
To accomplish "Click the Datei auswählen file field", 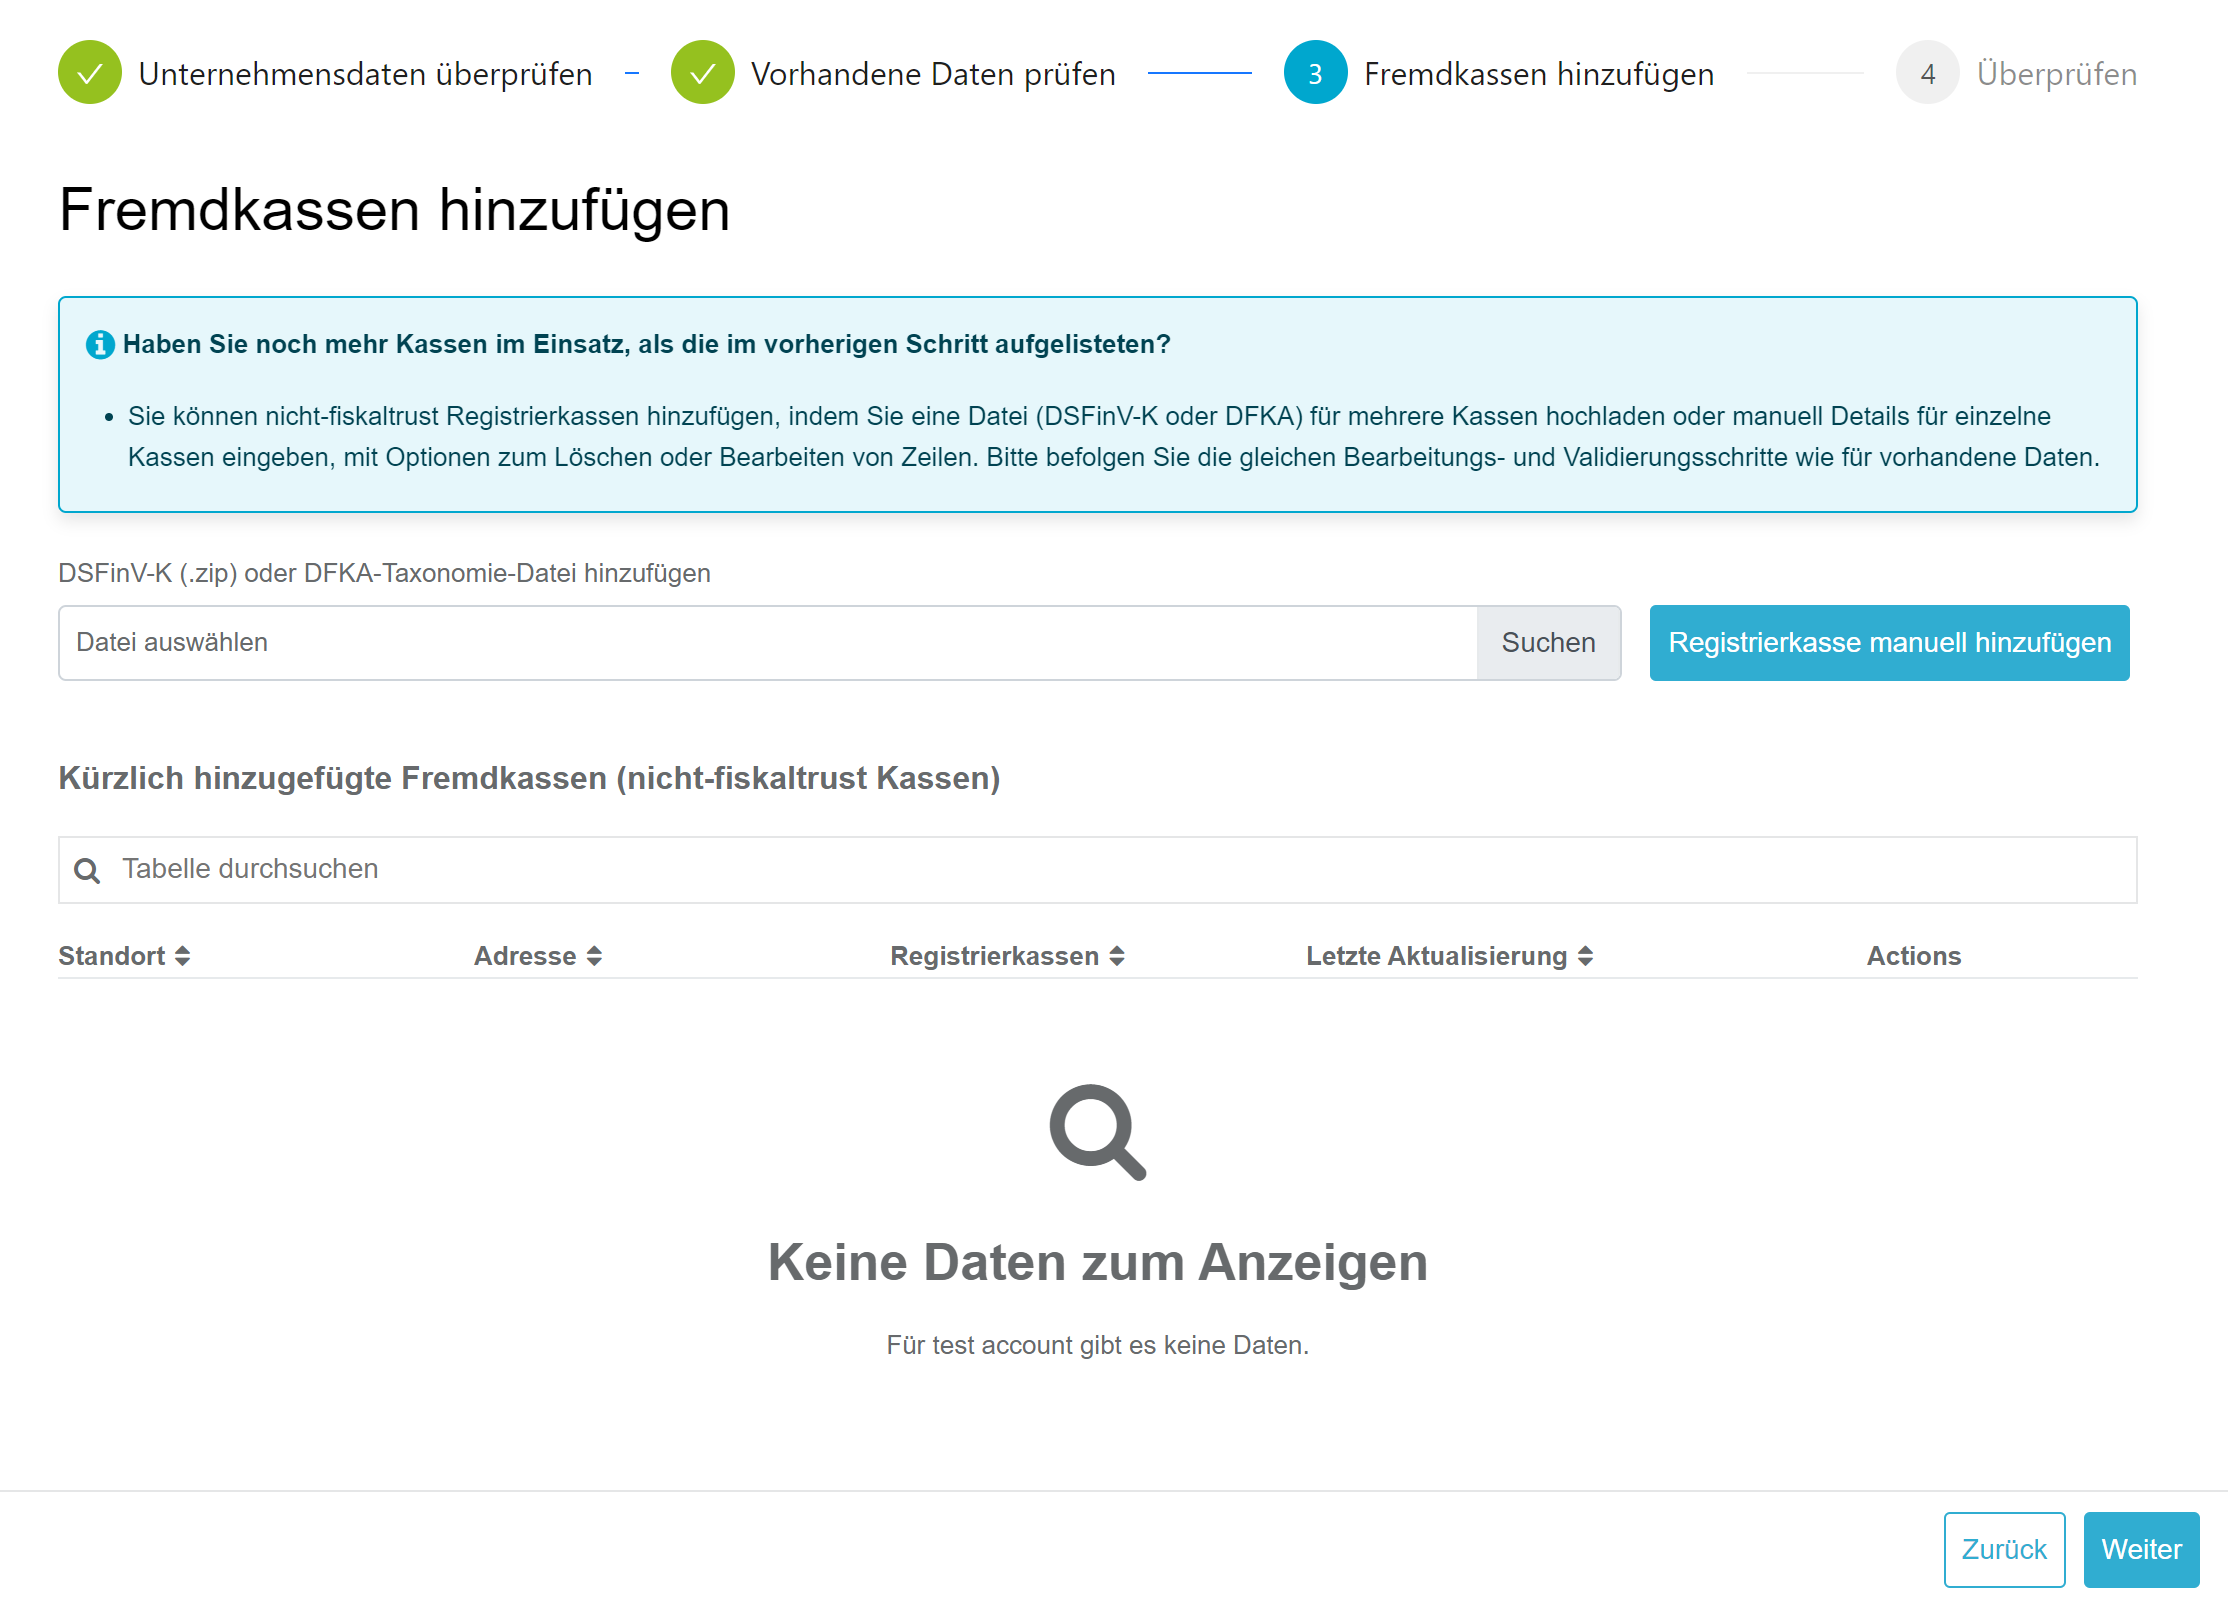I will point(767,643).
